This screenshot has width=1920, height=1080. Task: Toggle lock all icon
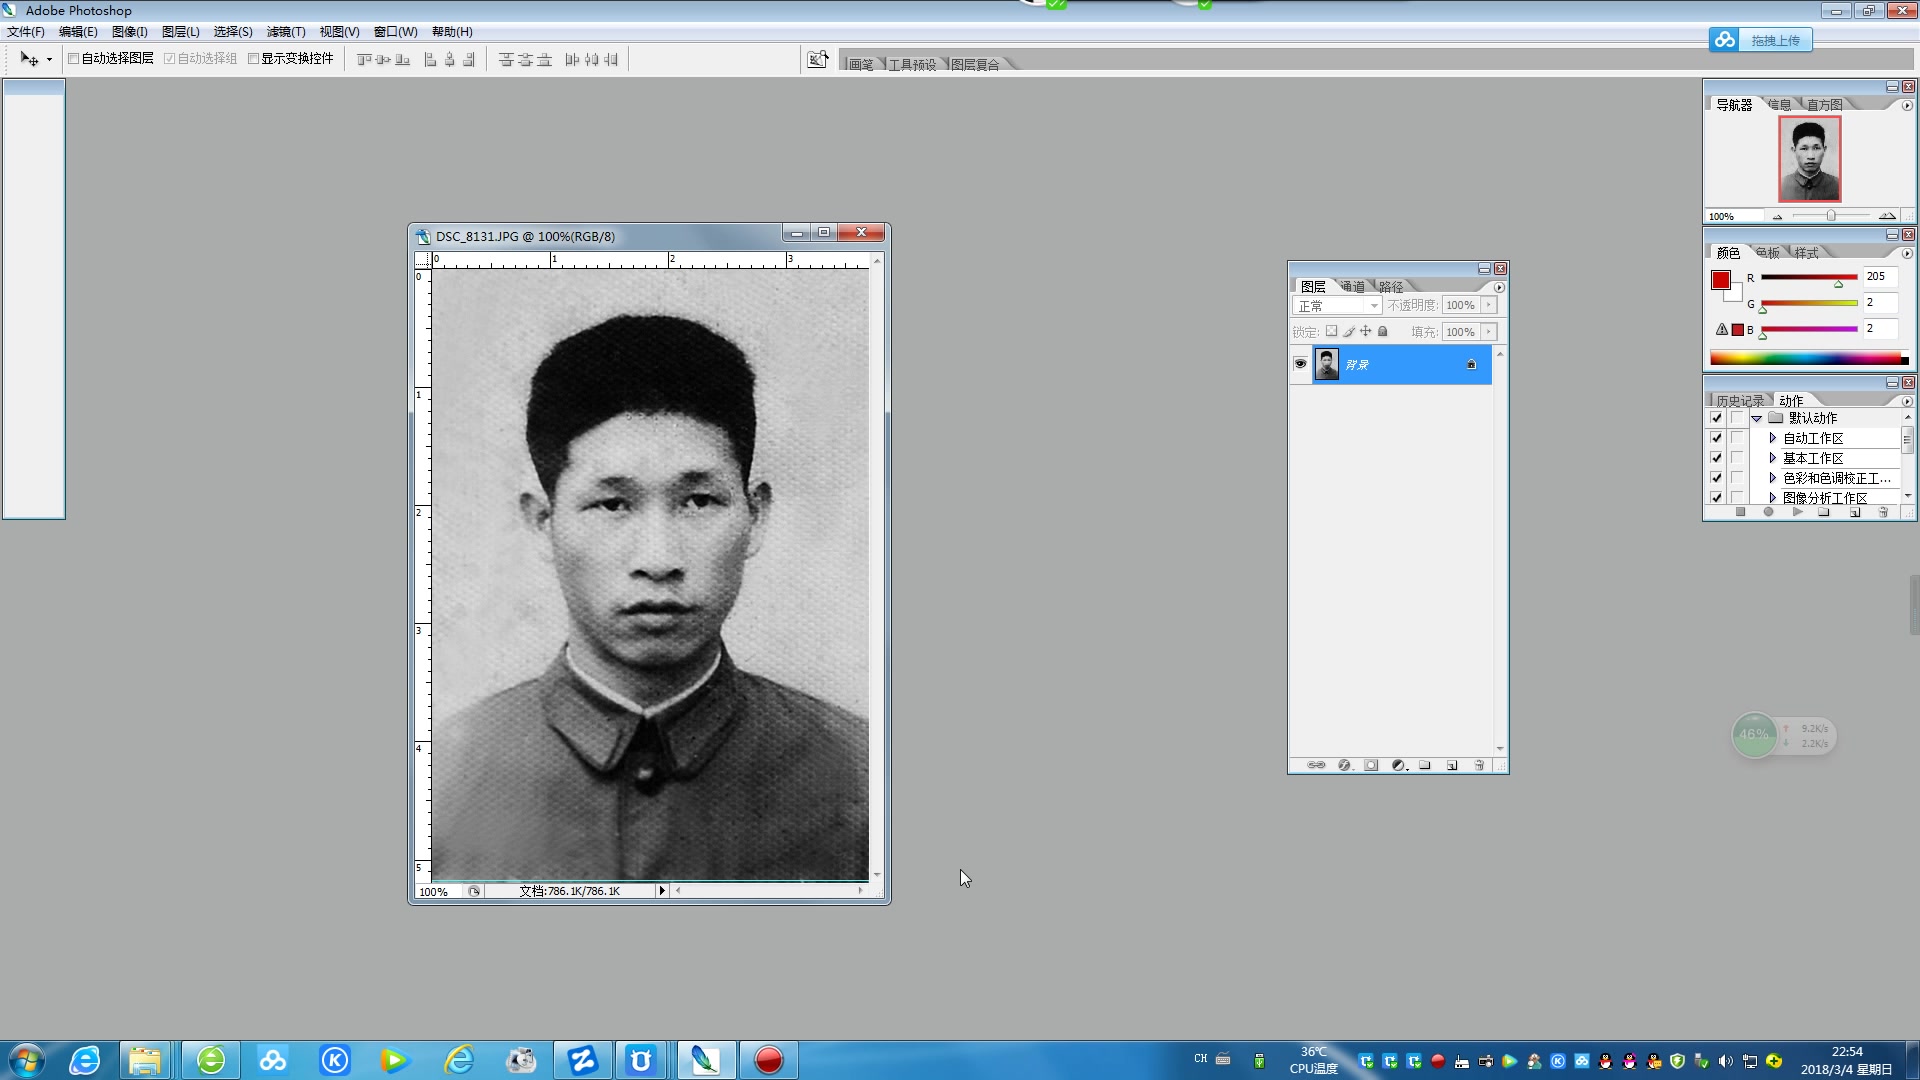[1383, 331]
